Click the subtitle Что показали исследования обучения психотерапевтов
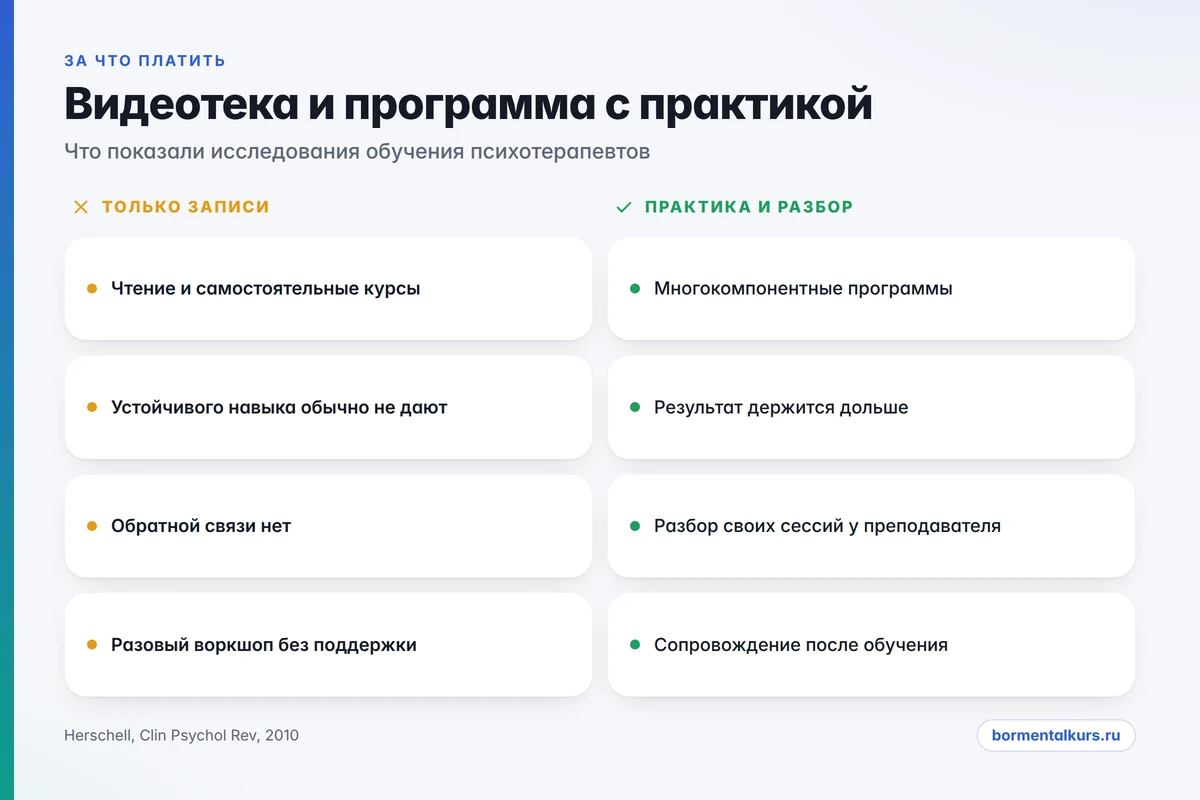The width and height of the screenshot is (1200, 800). (357, 152)
